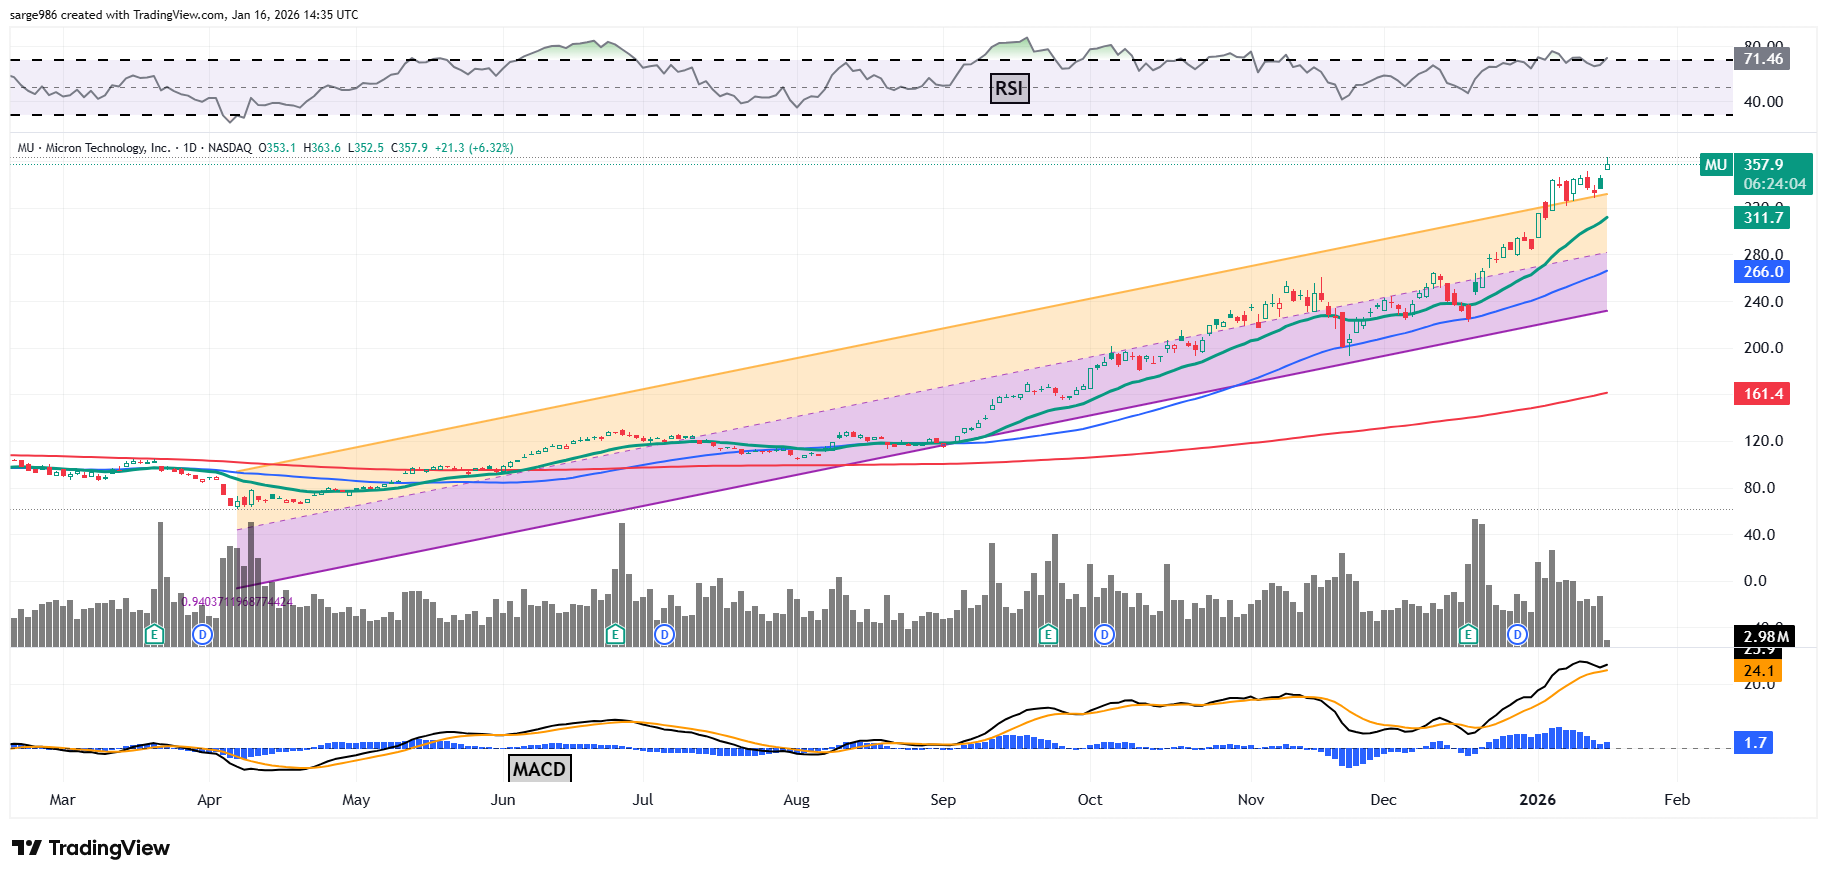Click the MACD text label
Screen dimensions: 1827x878
pos(540,768)
